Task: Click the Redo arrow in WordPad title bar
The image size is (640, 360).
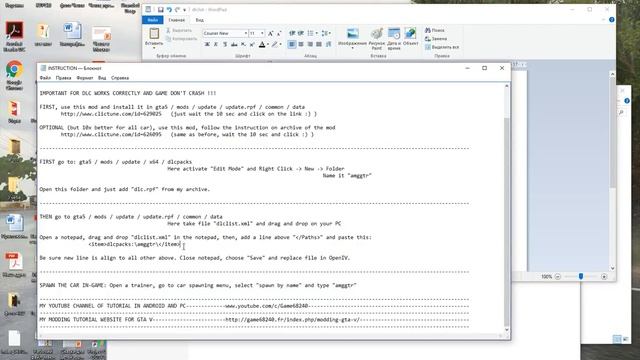Action: click(177, 9)
